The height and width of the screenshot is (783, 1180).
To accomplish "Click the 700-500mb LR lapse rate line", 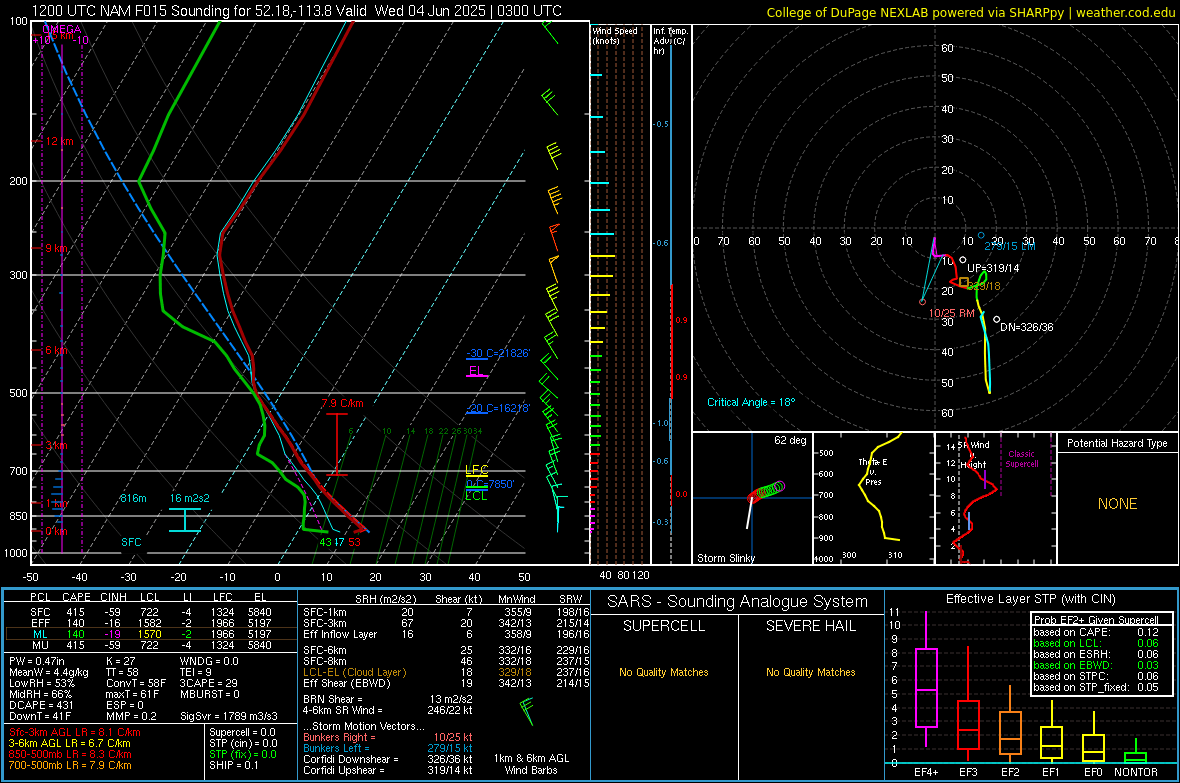I will (x=70, y=765).
